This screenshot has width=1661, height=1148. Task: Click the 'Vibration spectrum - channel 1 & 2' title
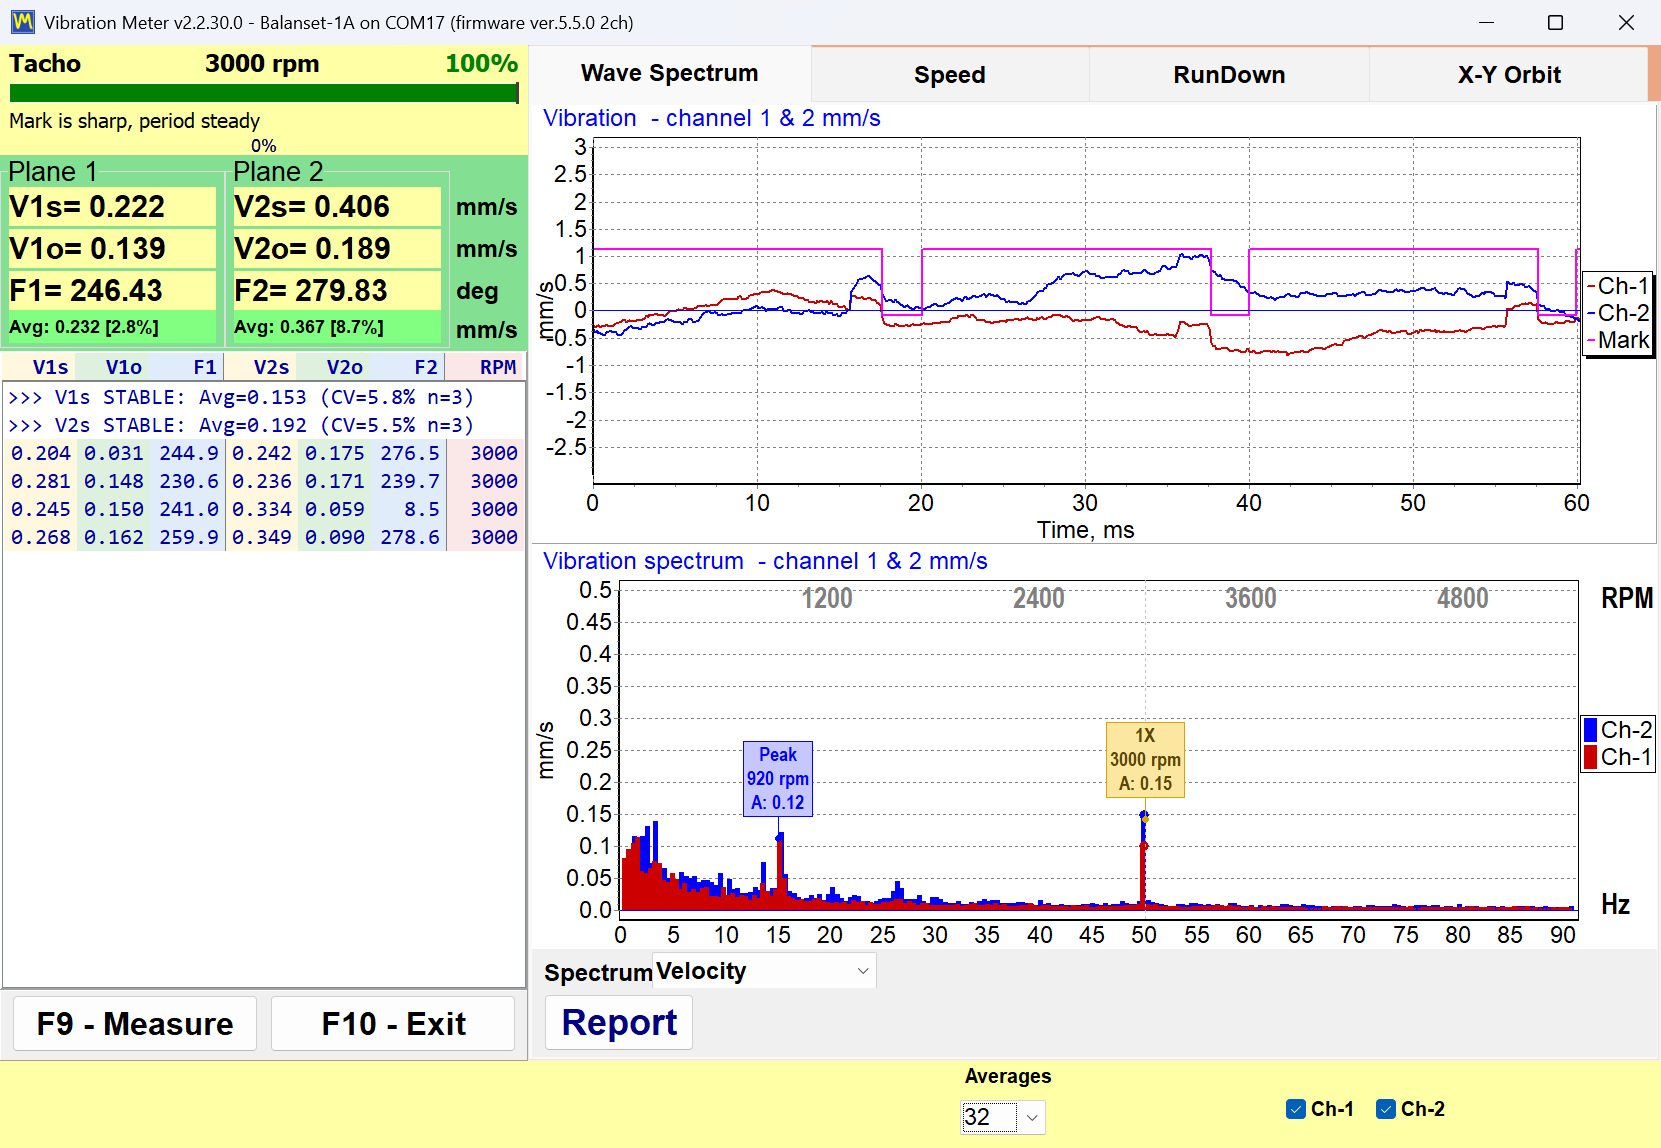[765, 561]
